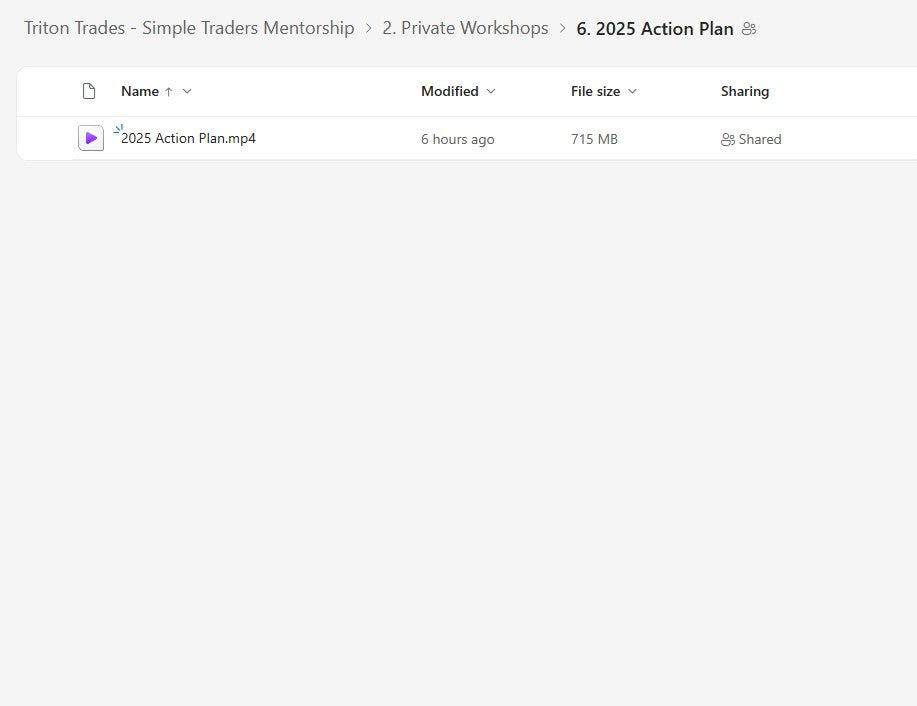The image size is (917, 706).
Task: Click the Sharing column header
Action: (745, 92)
